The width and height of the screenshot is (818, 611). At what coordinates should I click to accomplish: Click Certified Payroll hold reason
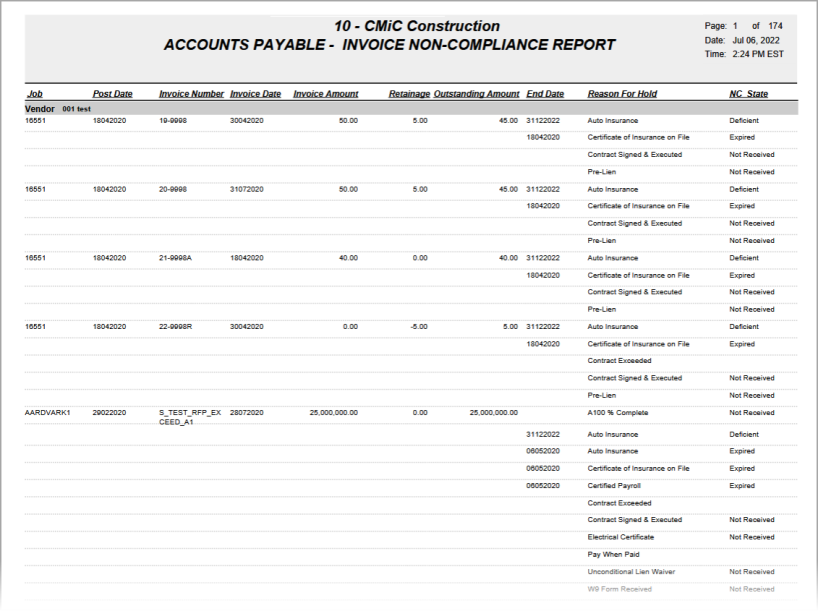[x=614, y=486]
